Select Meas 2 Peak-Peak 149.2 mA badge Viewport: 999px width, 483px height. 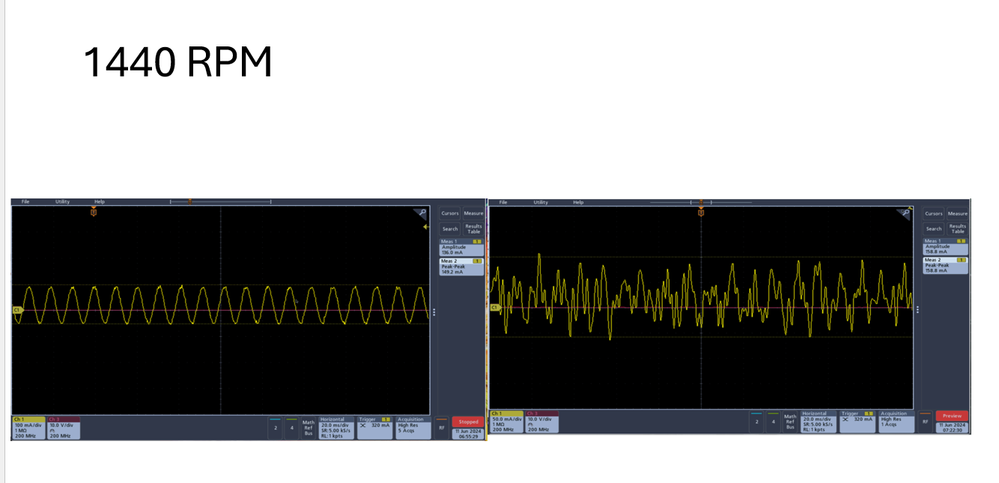click(x=461, y=266)
